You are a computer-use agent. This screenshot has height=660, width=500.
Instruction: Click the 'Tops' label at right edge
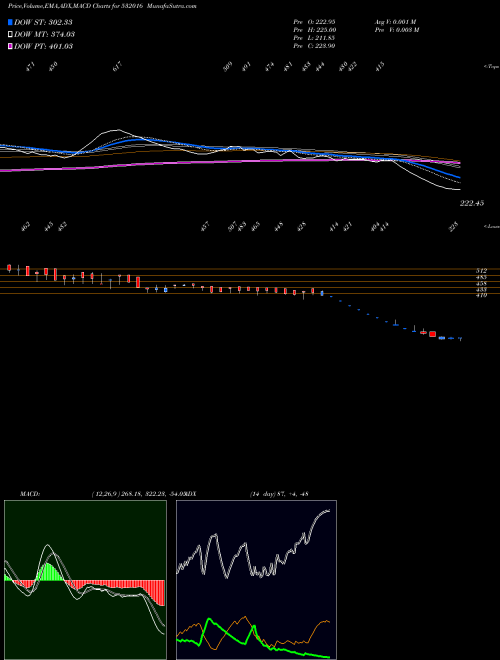click(x=492, y=67)
